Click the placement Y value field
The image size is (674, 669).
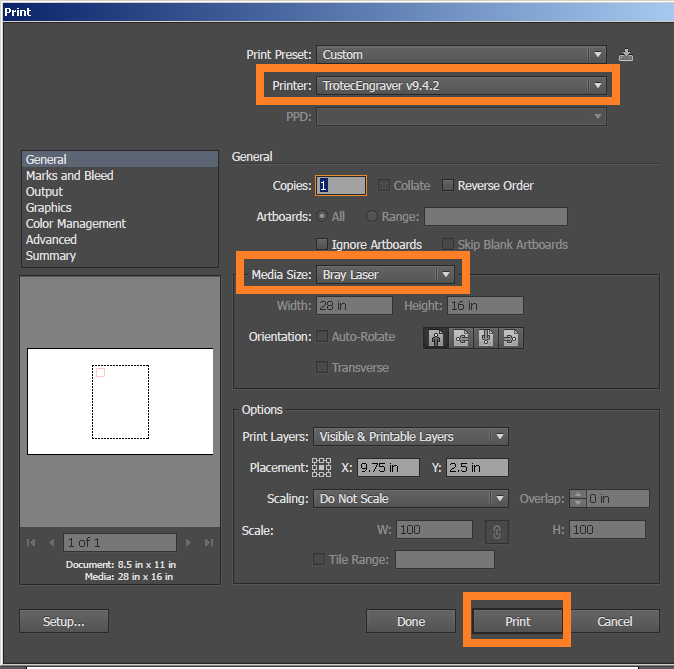pos(477,467)
